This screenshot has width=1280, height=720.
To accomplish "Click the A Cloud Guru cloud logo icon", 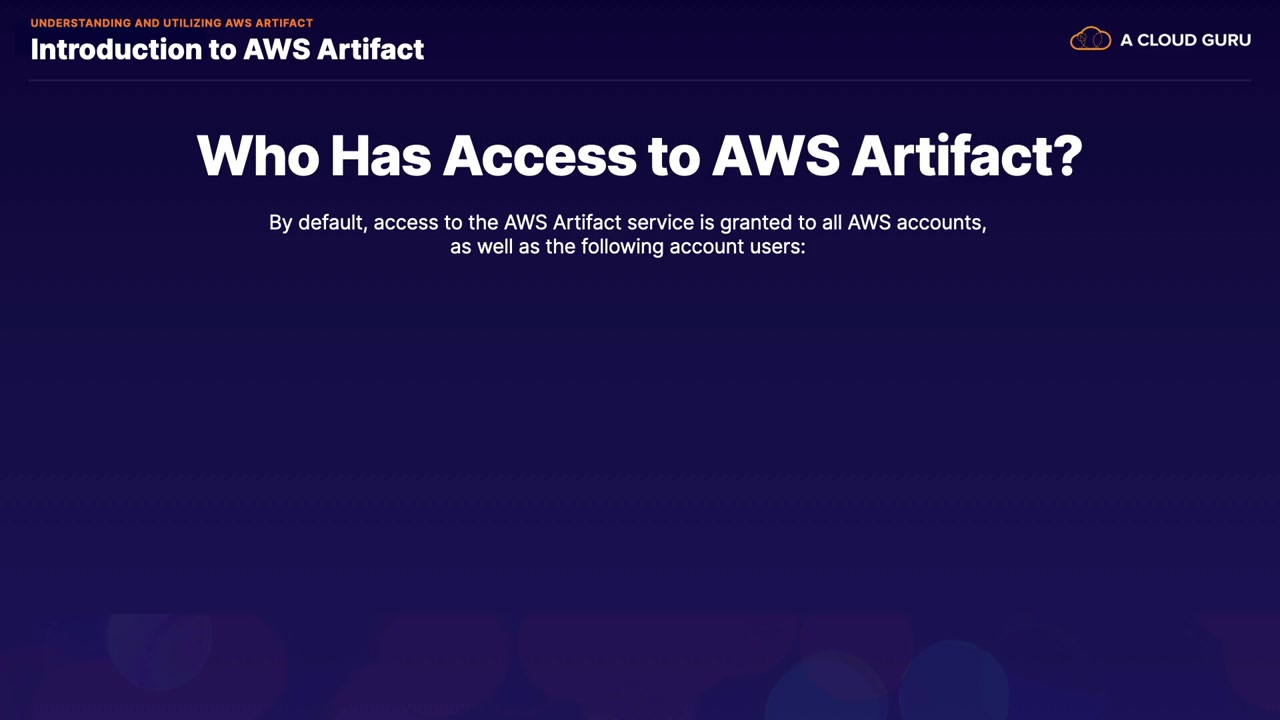I will tap(1090, 39).
